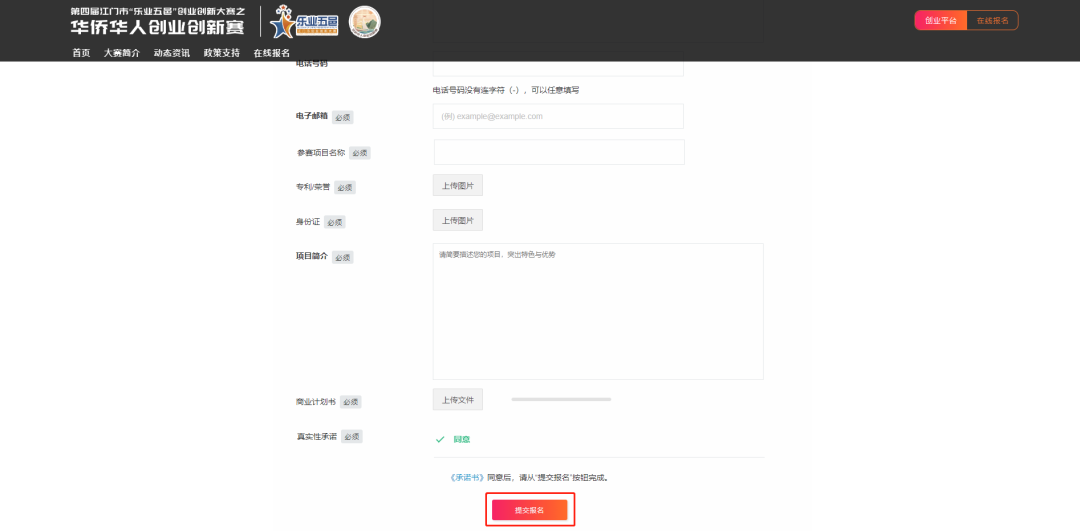Click the file upload progress bar
Screen dimensions: 1080x531
point(561,399)
